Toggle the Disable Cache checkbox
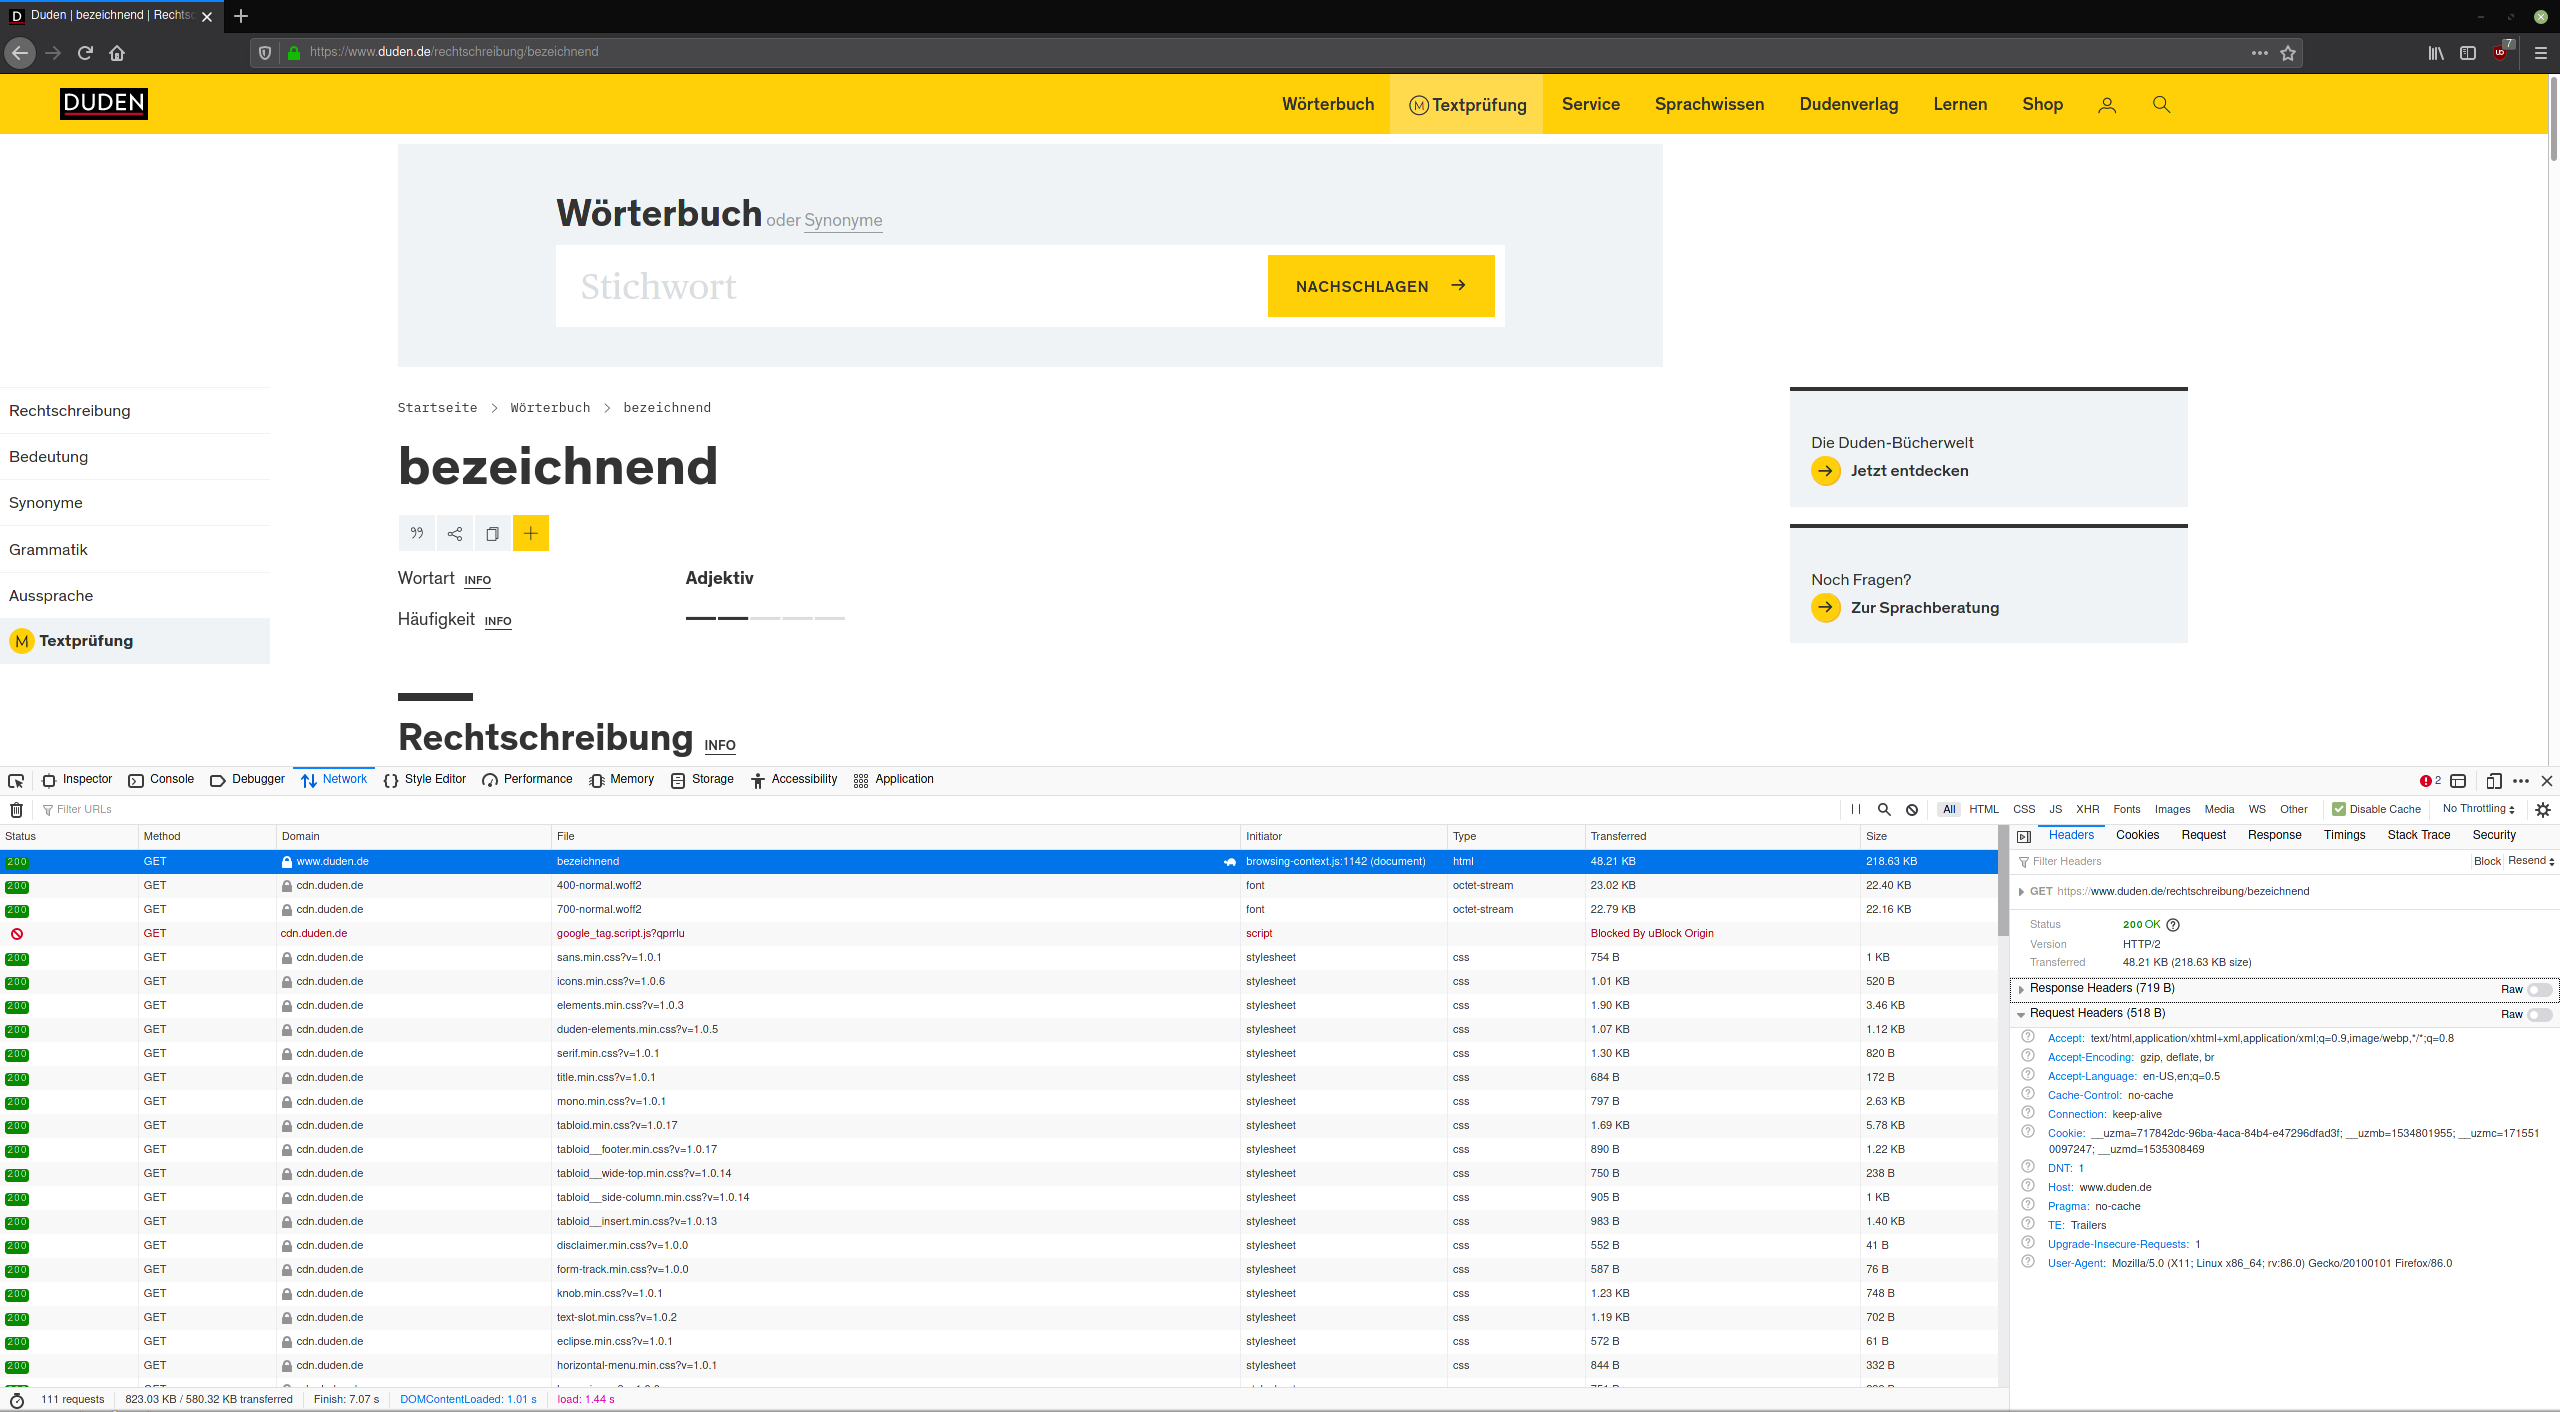 (x=2339, y=809)
